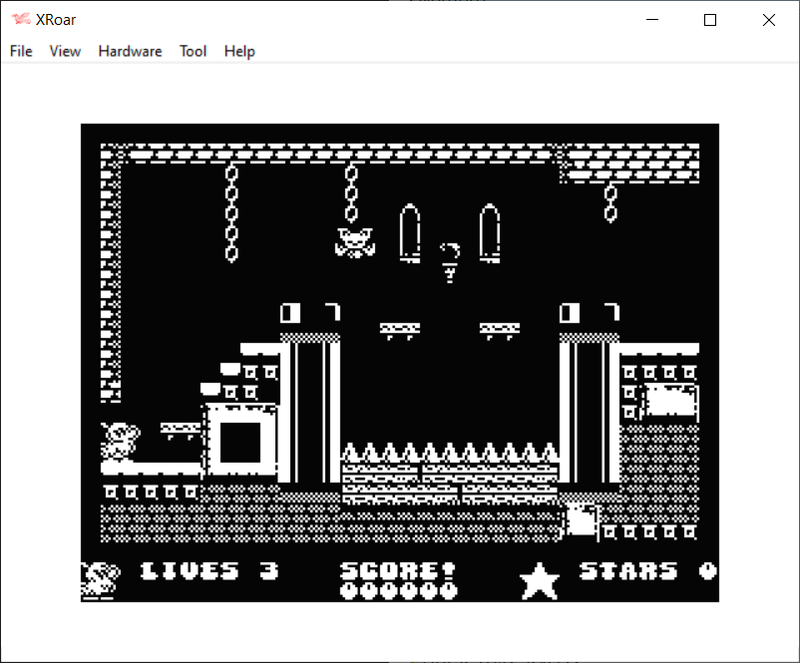Open the Tool menu
The width and height of the screenshot is (800, 663).
(x=193, y=51)
